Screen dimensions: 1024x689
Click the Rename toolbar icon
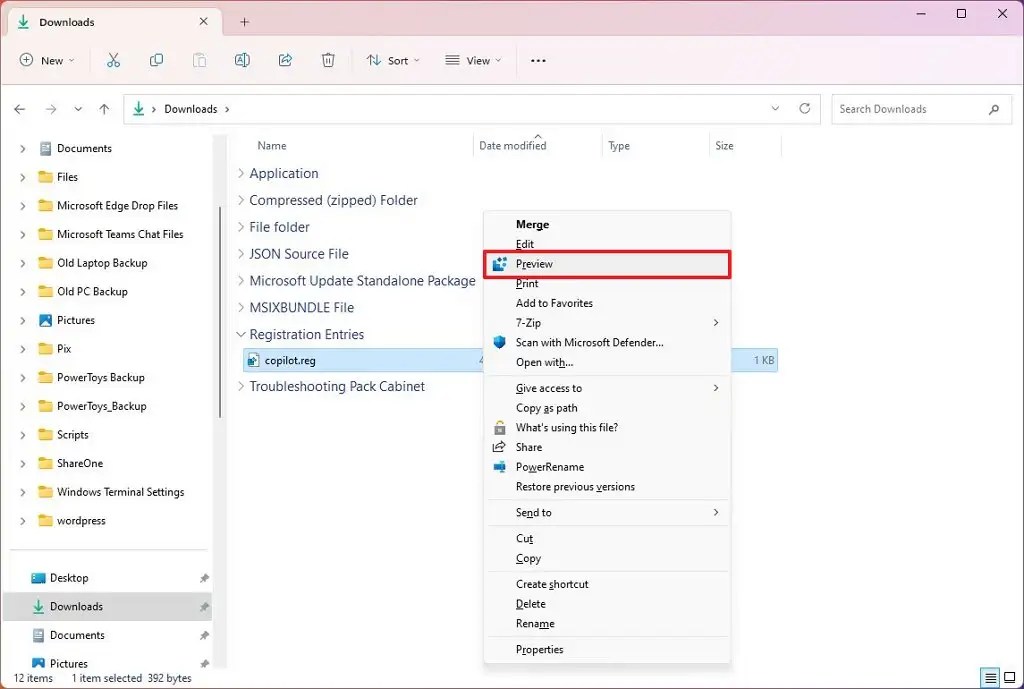(242, 60)
